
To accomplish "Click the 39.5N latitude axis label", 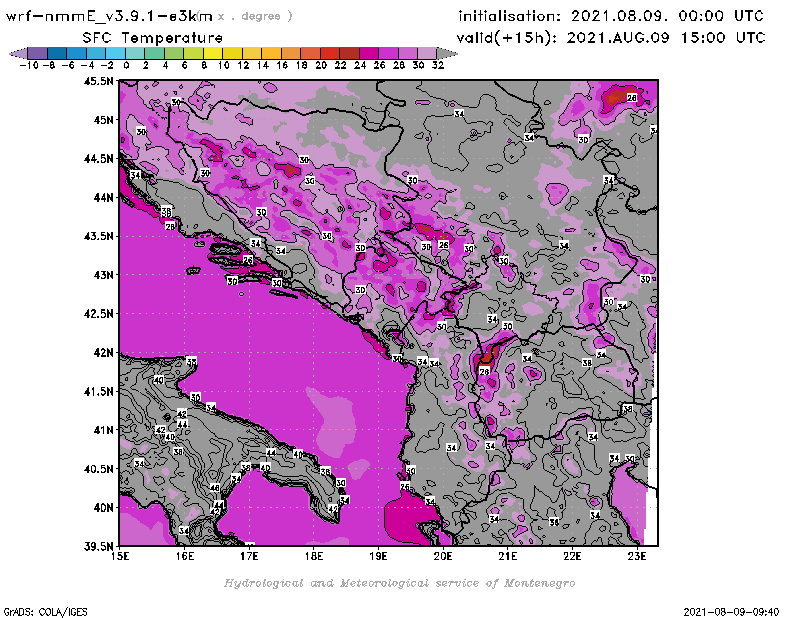I will (x=97, y=546).
